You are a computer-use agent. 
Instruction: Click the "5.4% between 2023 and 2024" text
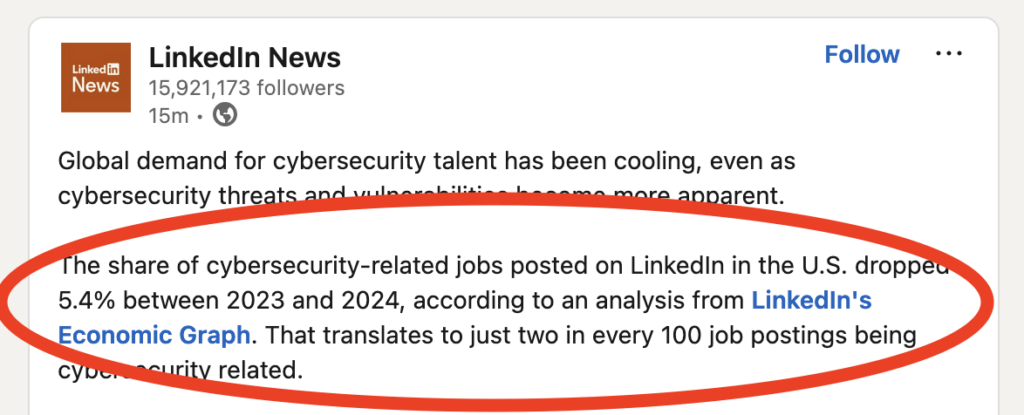click(x=228, y=301)
